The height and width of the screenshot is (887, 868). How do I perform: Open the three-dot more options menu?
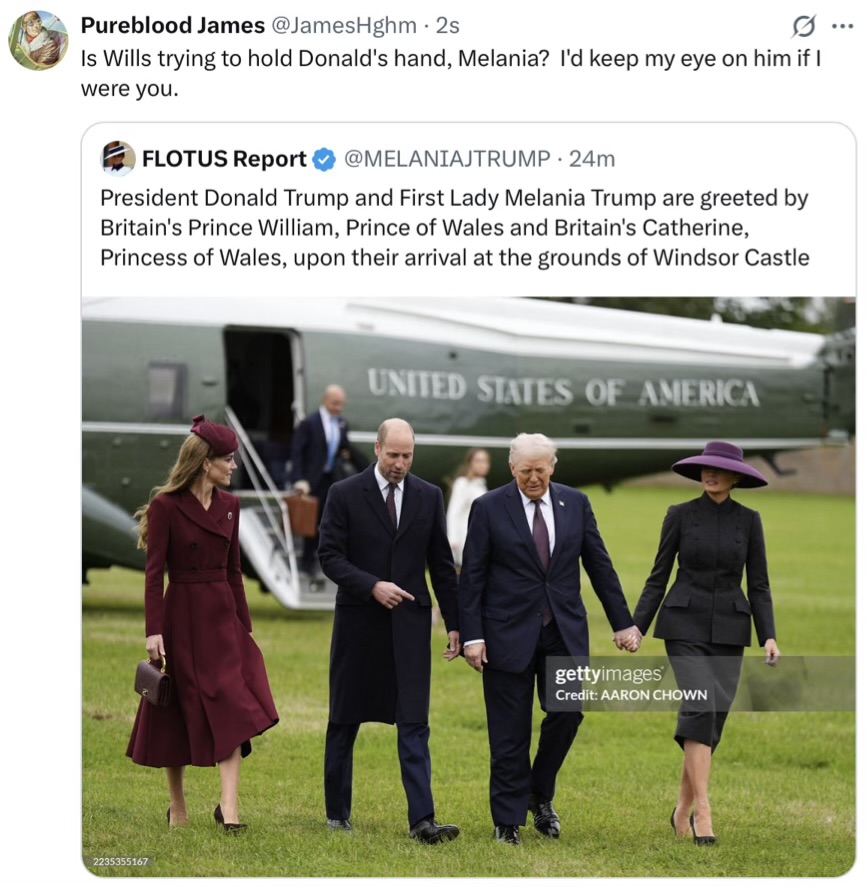(843, 26)
